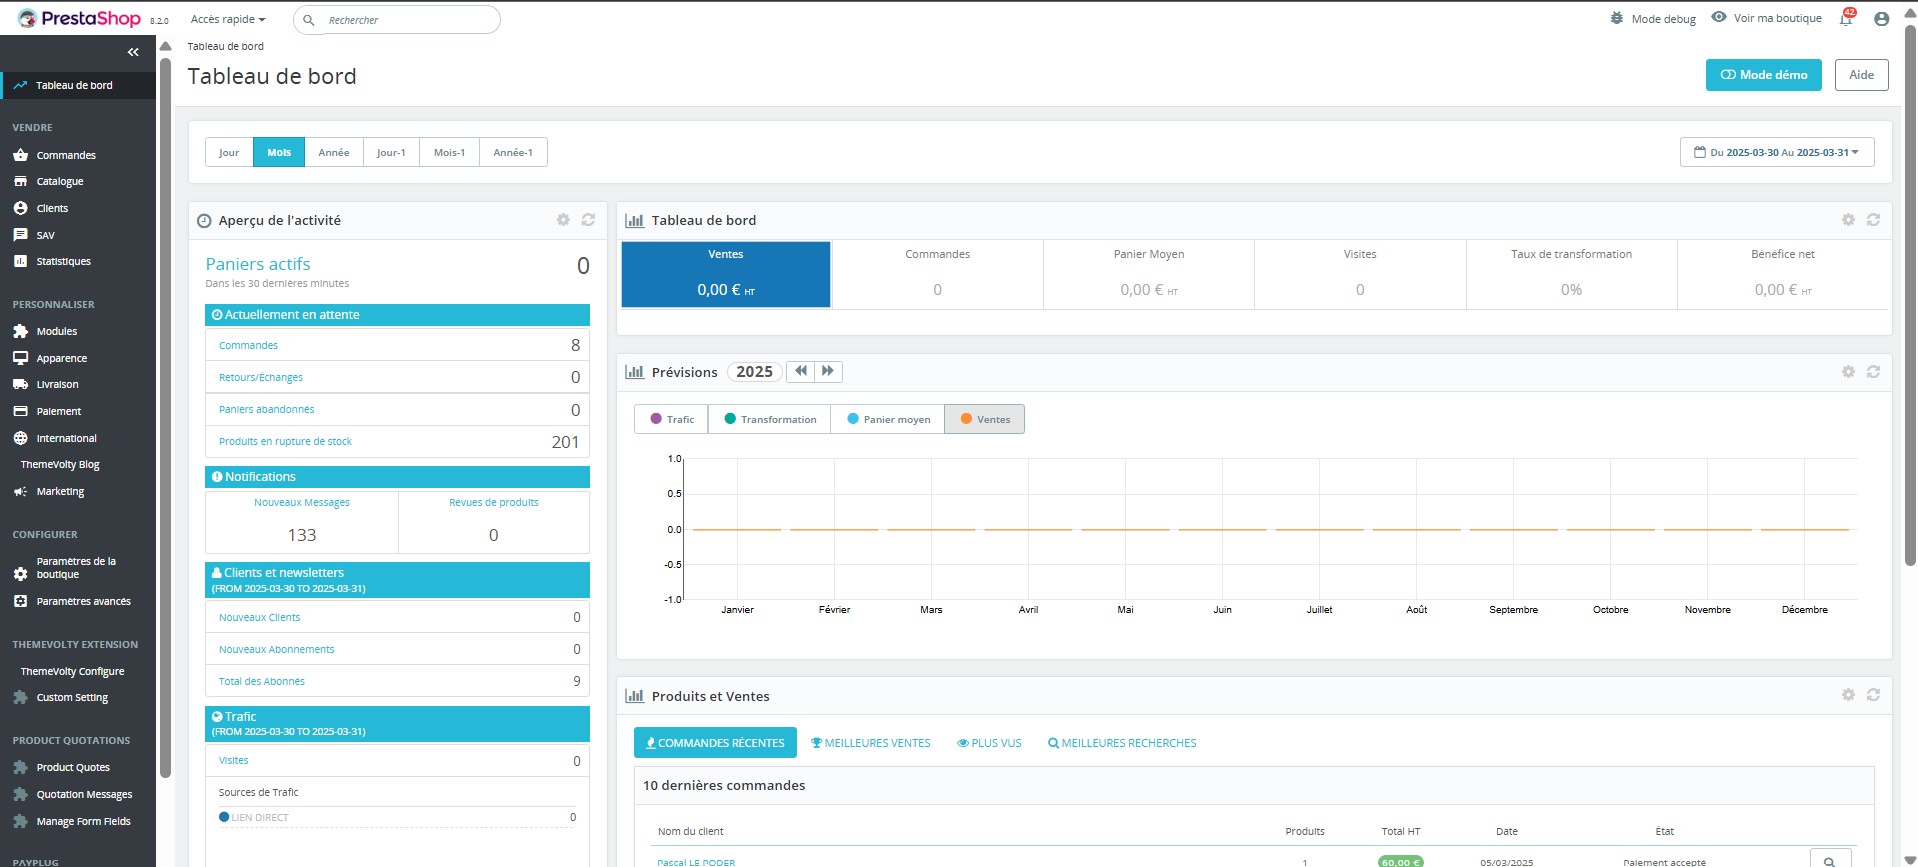Open the notifications bell icon
Image resolution: width=1918 pixels, height=867 pixels.
point(1846,19)
